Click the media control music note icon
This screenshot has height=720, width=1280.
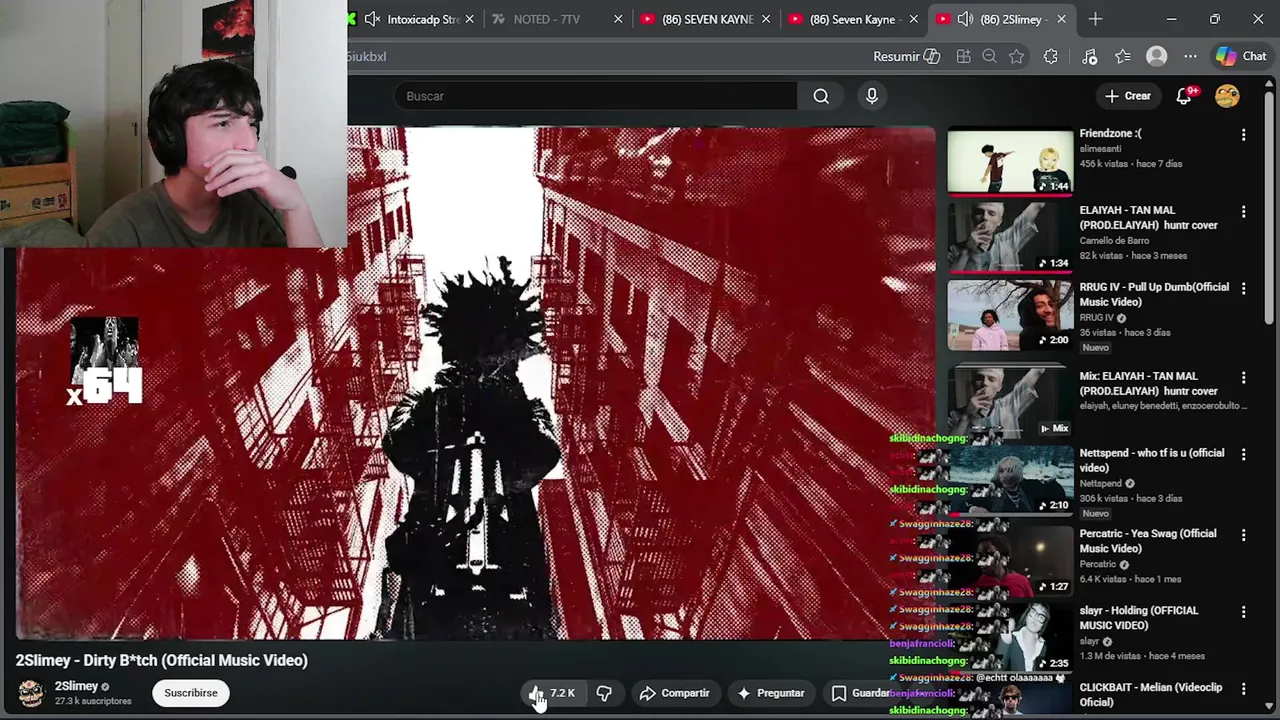(1090, 57)
